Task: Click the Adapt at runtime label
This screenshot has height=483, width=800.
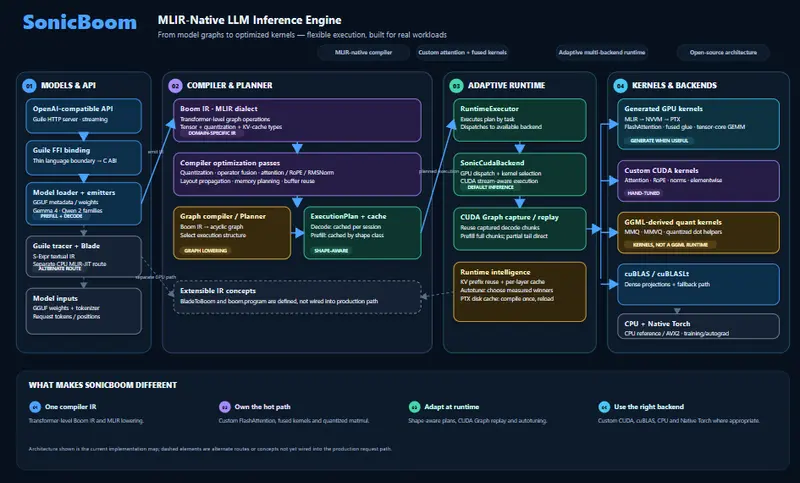Action: [x=452, y=407]
